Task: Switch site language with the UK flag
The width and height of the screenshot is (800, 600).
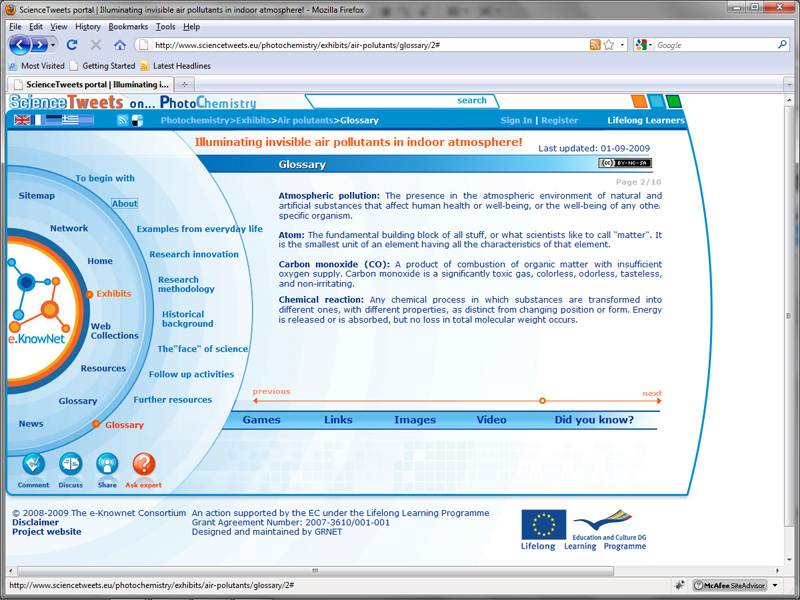Action: point(22,120)
